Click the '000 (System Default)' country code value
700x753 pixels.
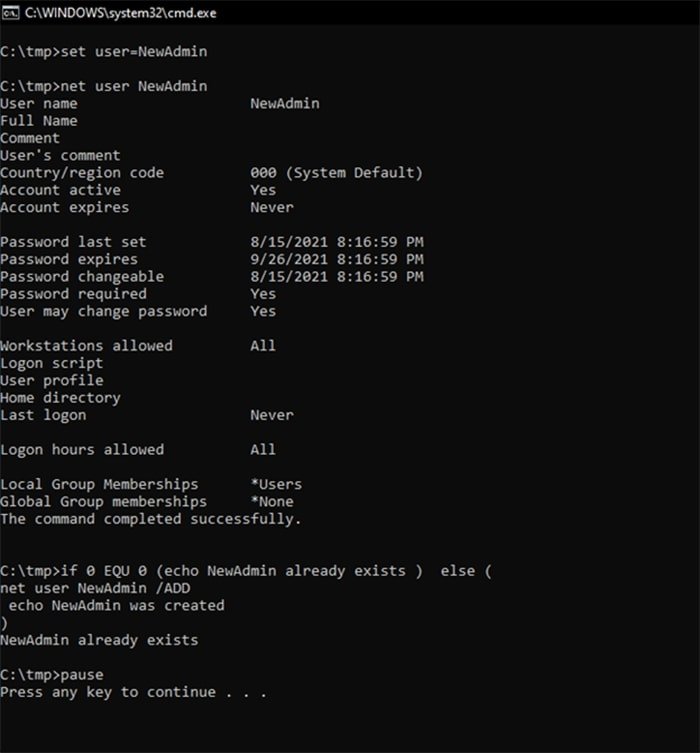336,173
